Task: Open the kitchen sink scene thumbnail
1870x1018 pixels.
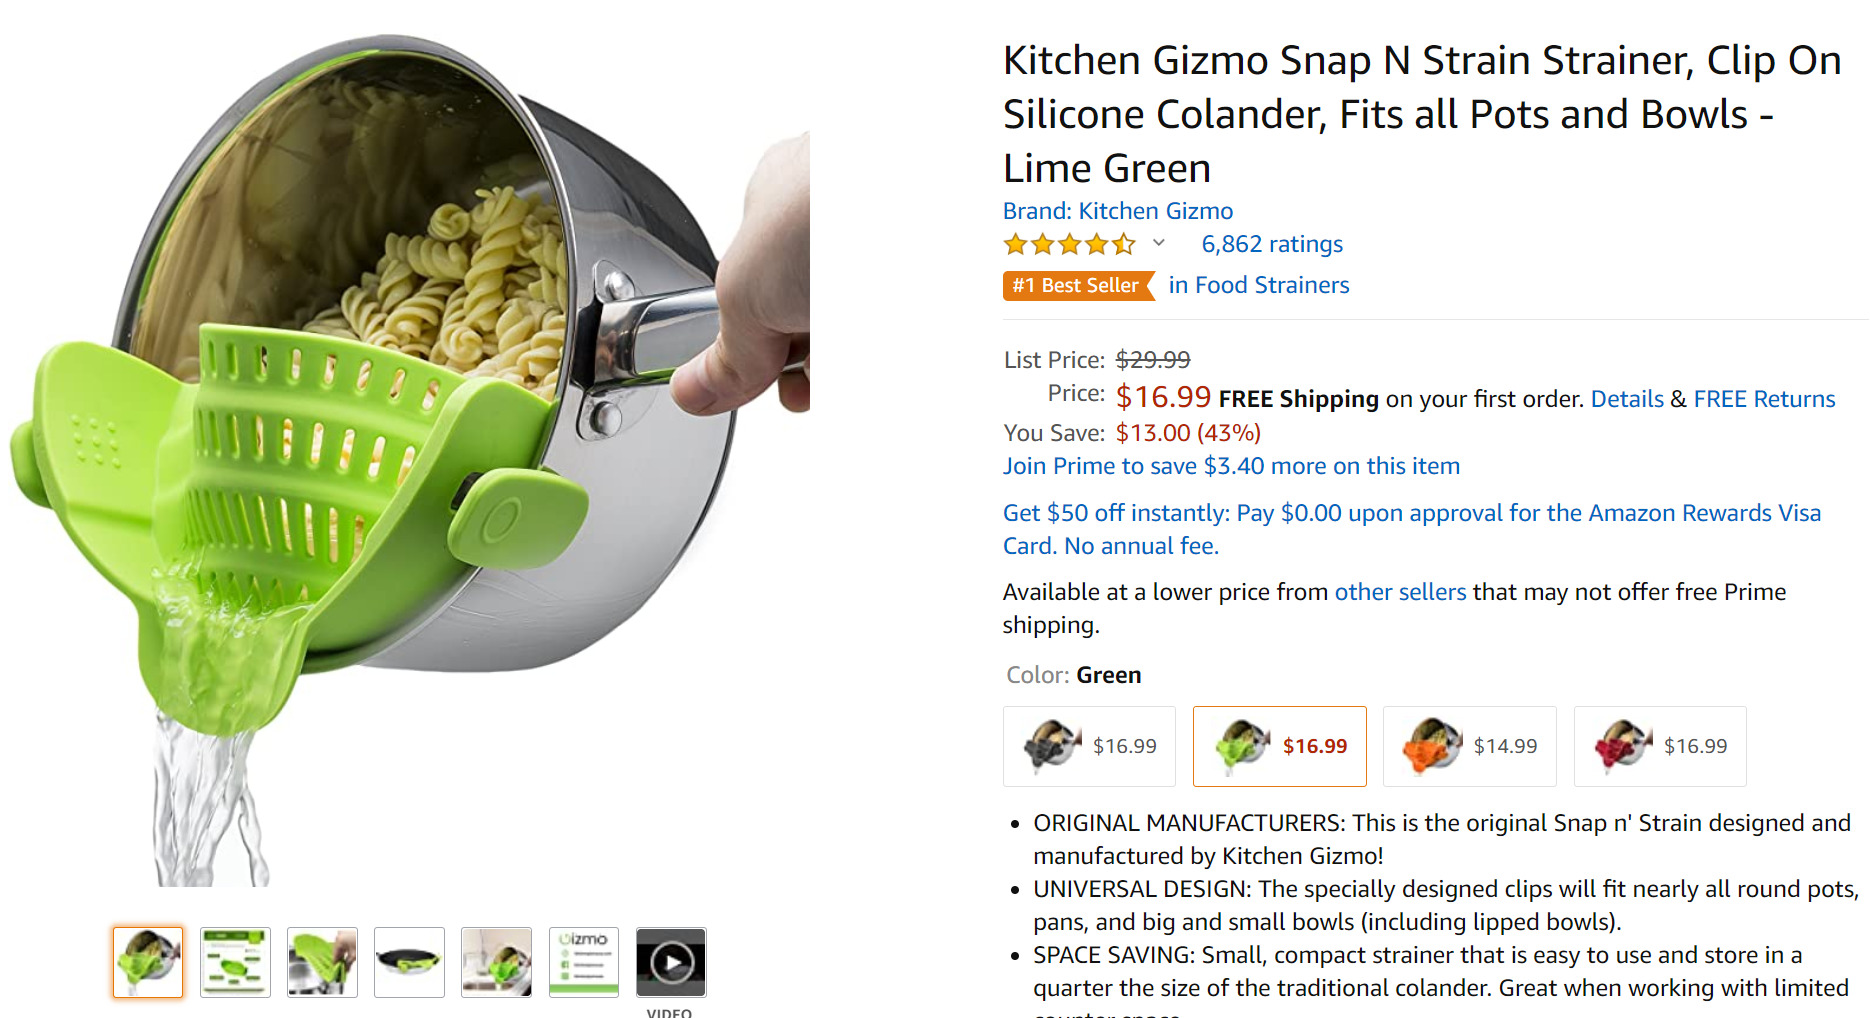Action: pyautogui.click(x=496, y=962)
